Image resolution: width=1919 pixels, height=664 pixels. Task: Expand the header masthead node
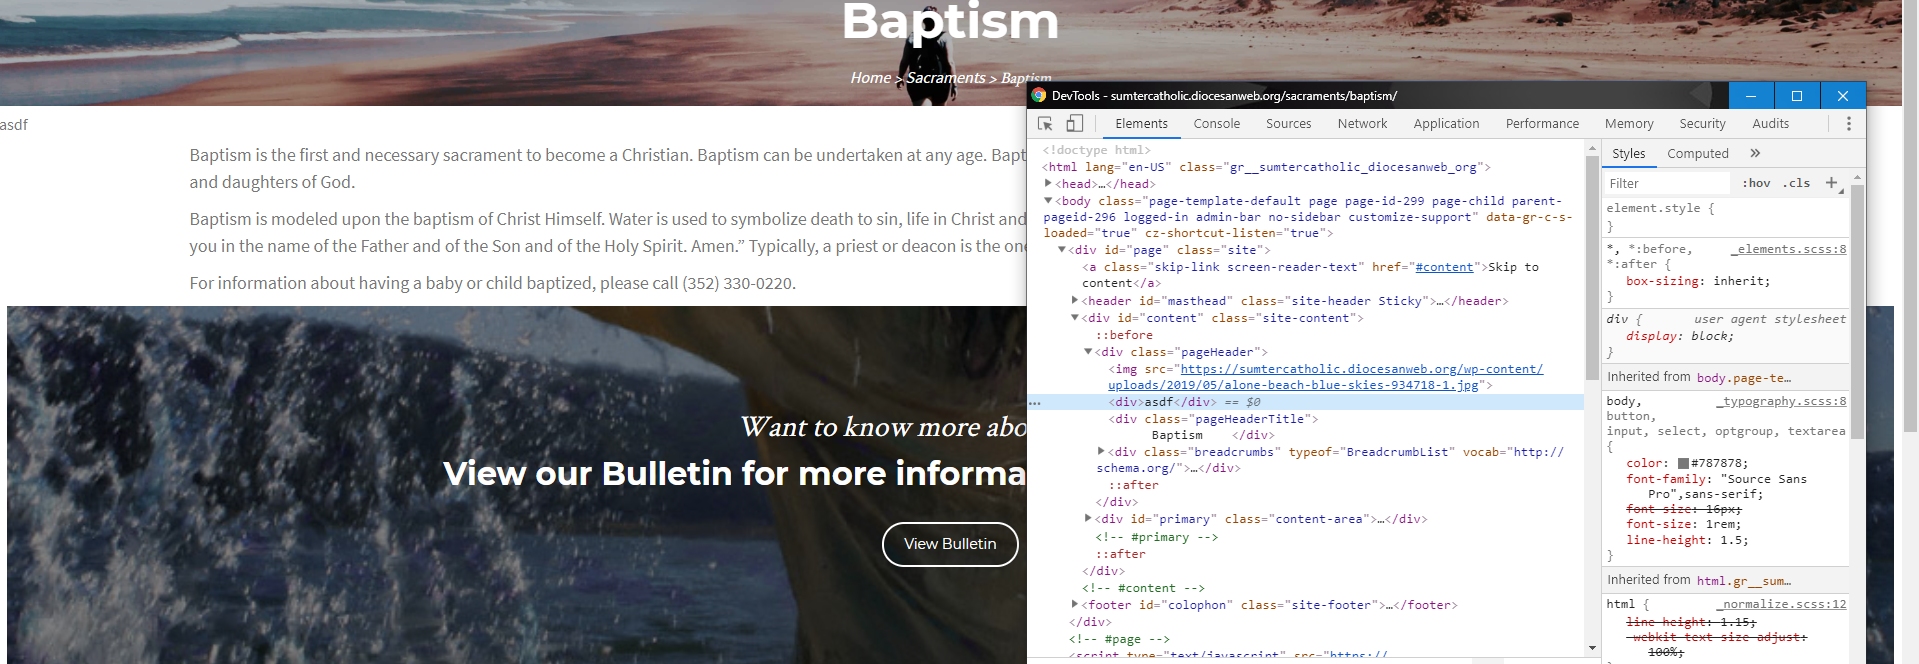[x=1075, y=301]
